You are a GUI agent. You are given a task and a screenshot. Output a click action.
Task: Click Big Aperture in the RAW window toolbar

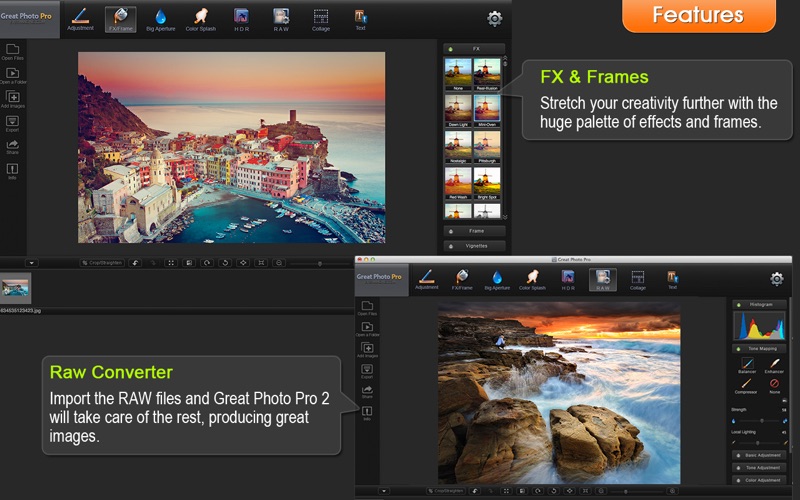(497, 279)
